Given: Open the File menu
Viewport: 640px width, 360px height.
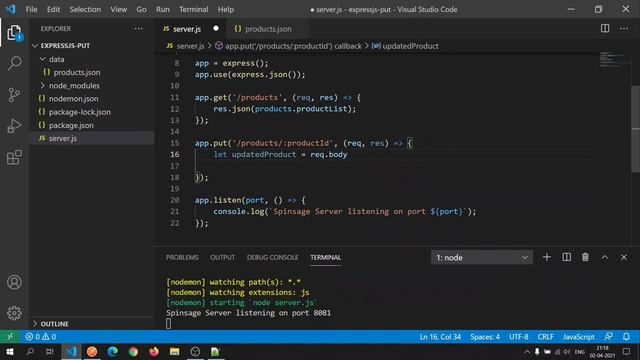Looking at the screenshot, I should [31, 9].
